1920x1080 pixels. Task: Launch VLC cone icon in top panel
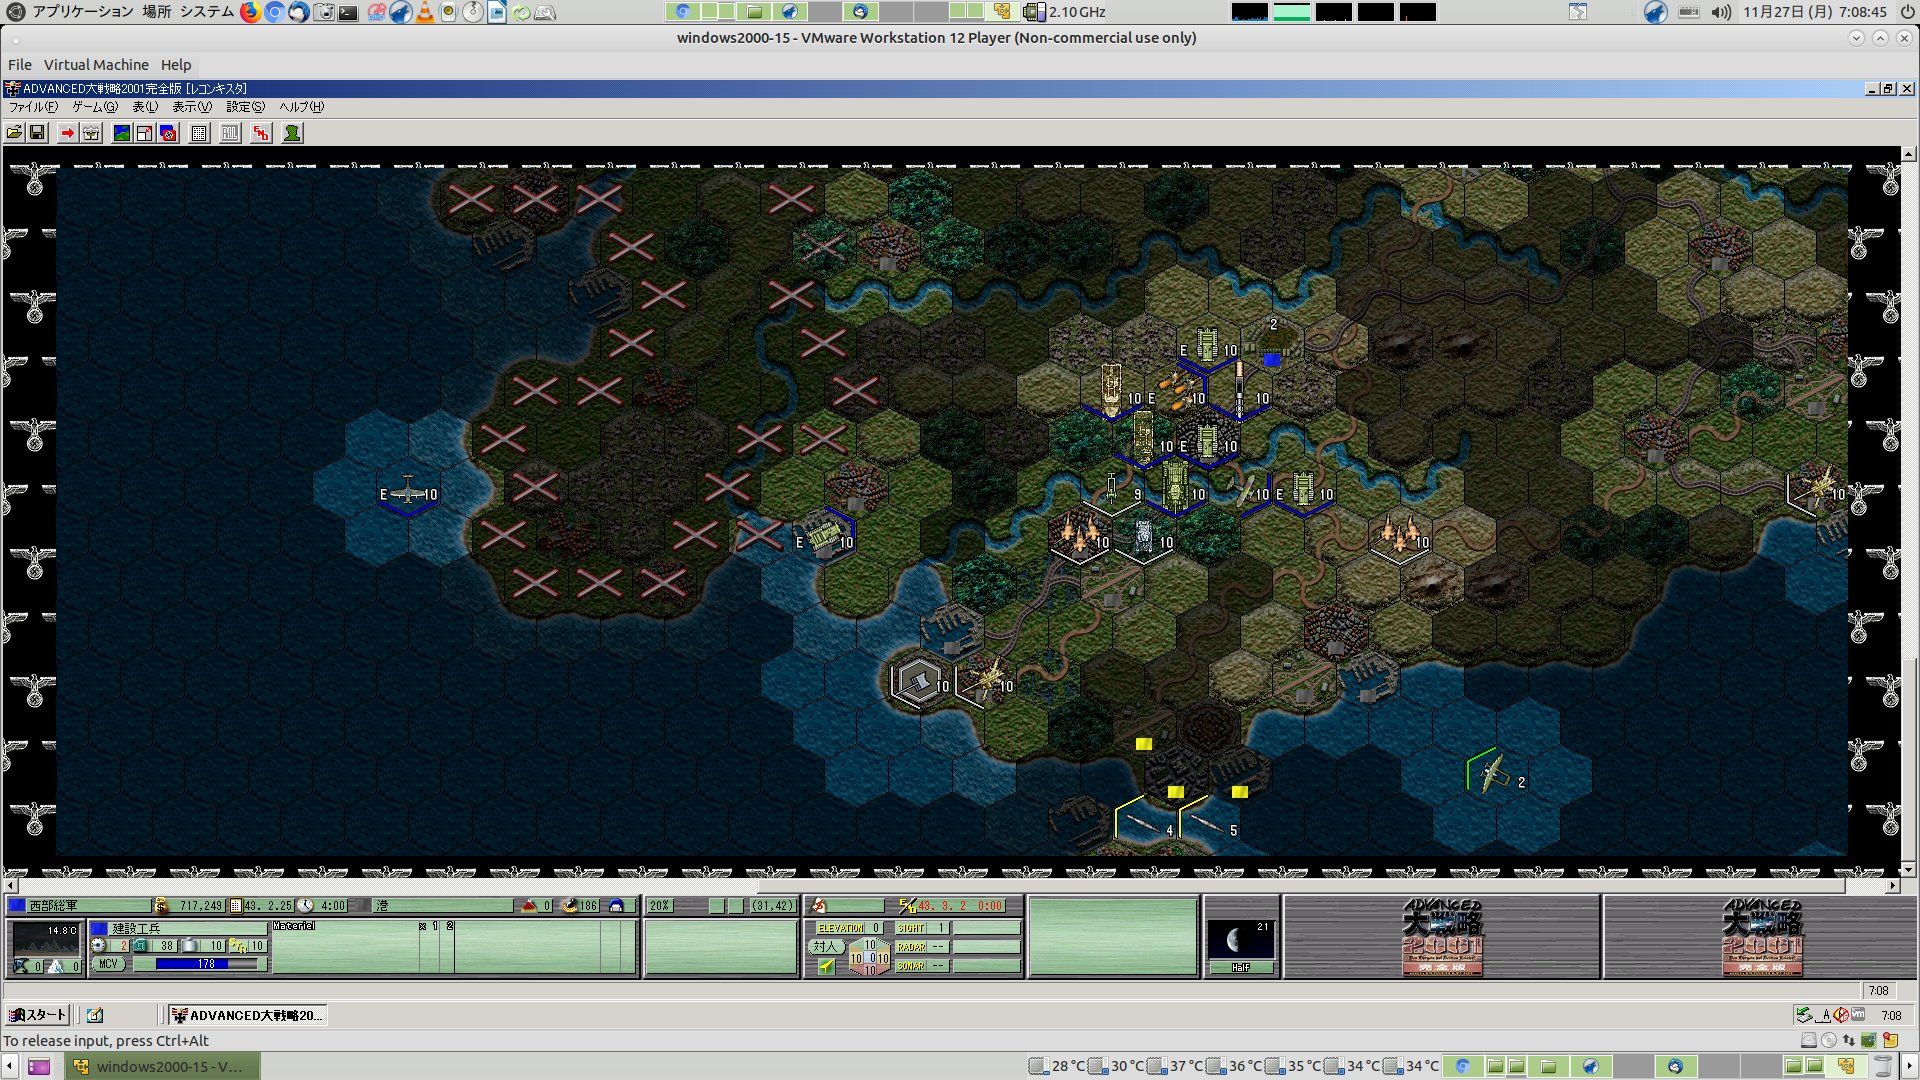tap(425, 12)
